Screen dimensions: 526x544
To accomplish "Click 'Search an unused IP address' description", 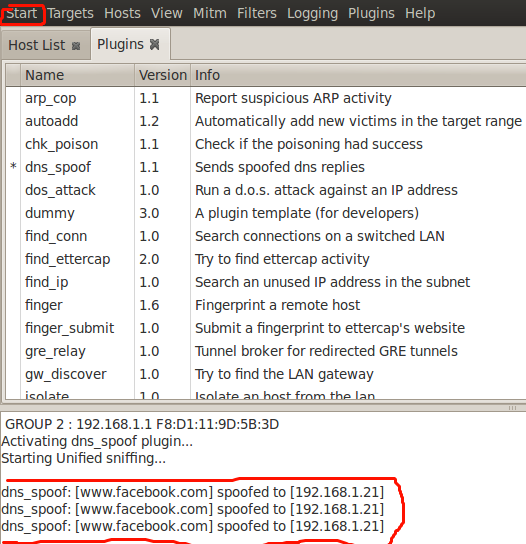I will [332, 282].
